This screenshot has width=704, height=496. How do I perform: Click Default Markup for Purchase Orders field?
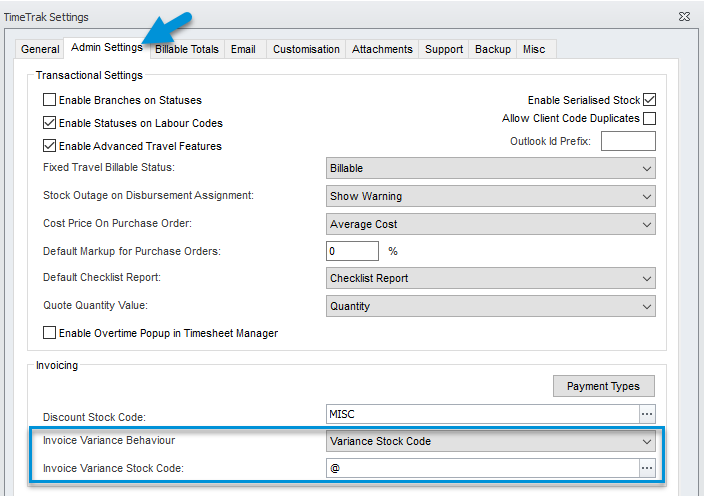[x=352, y=251]
